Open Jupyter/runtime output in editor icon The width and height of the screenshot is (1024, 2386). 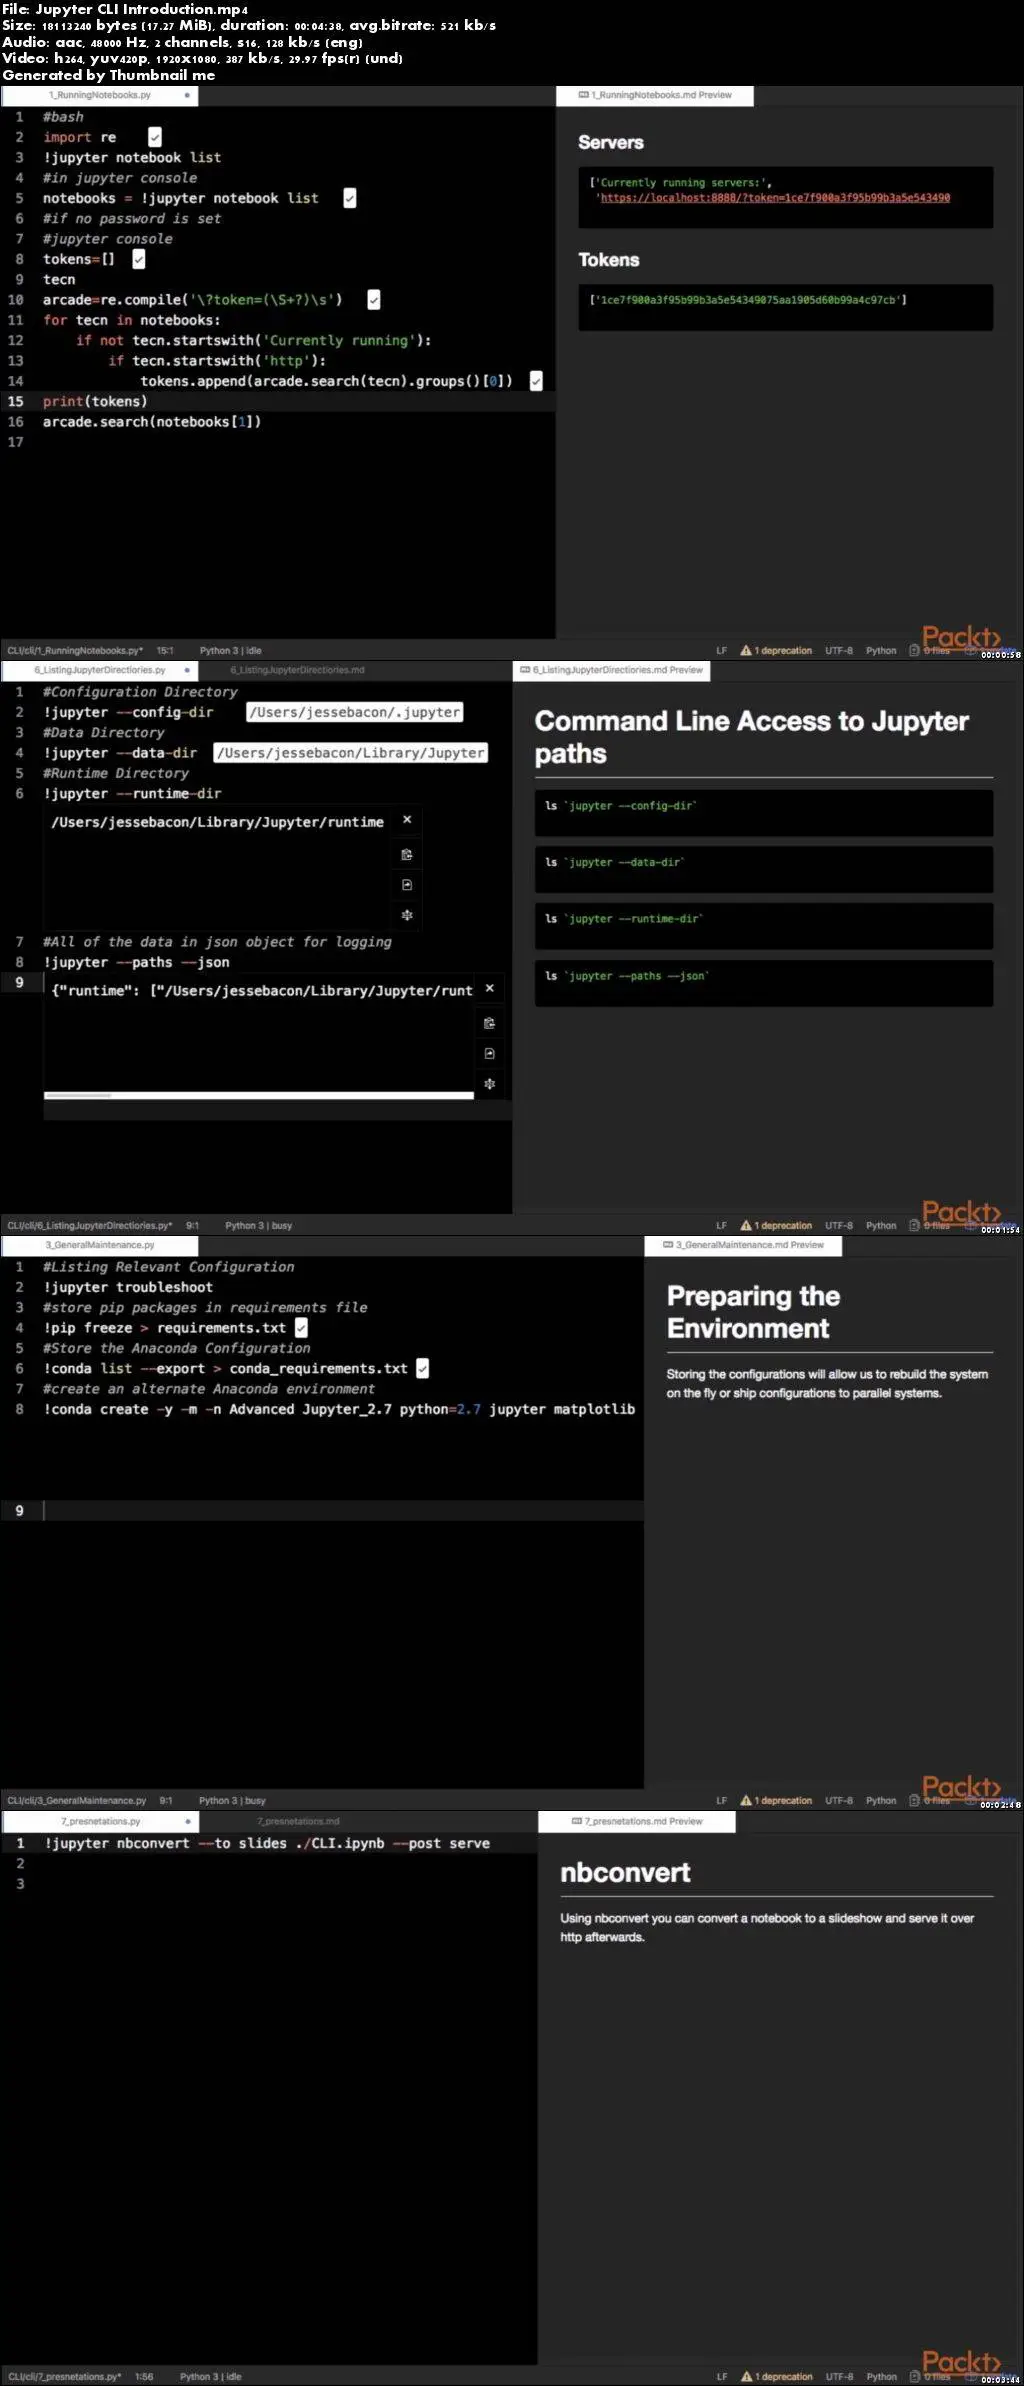[407, 885]
